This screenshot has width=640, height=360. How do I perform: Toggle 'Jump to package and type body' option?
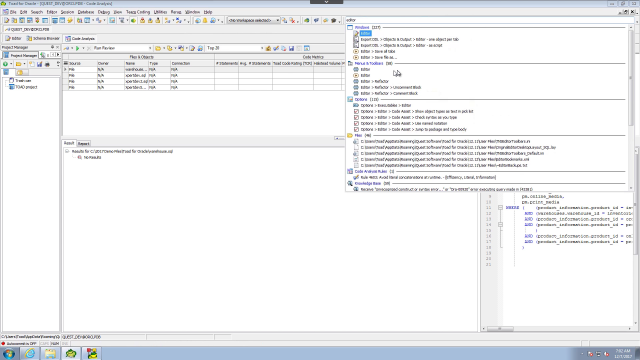356,129
